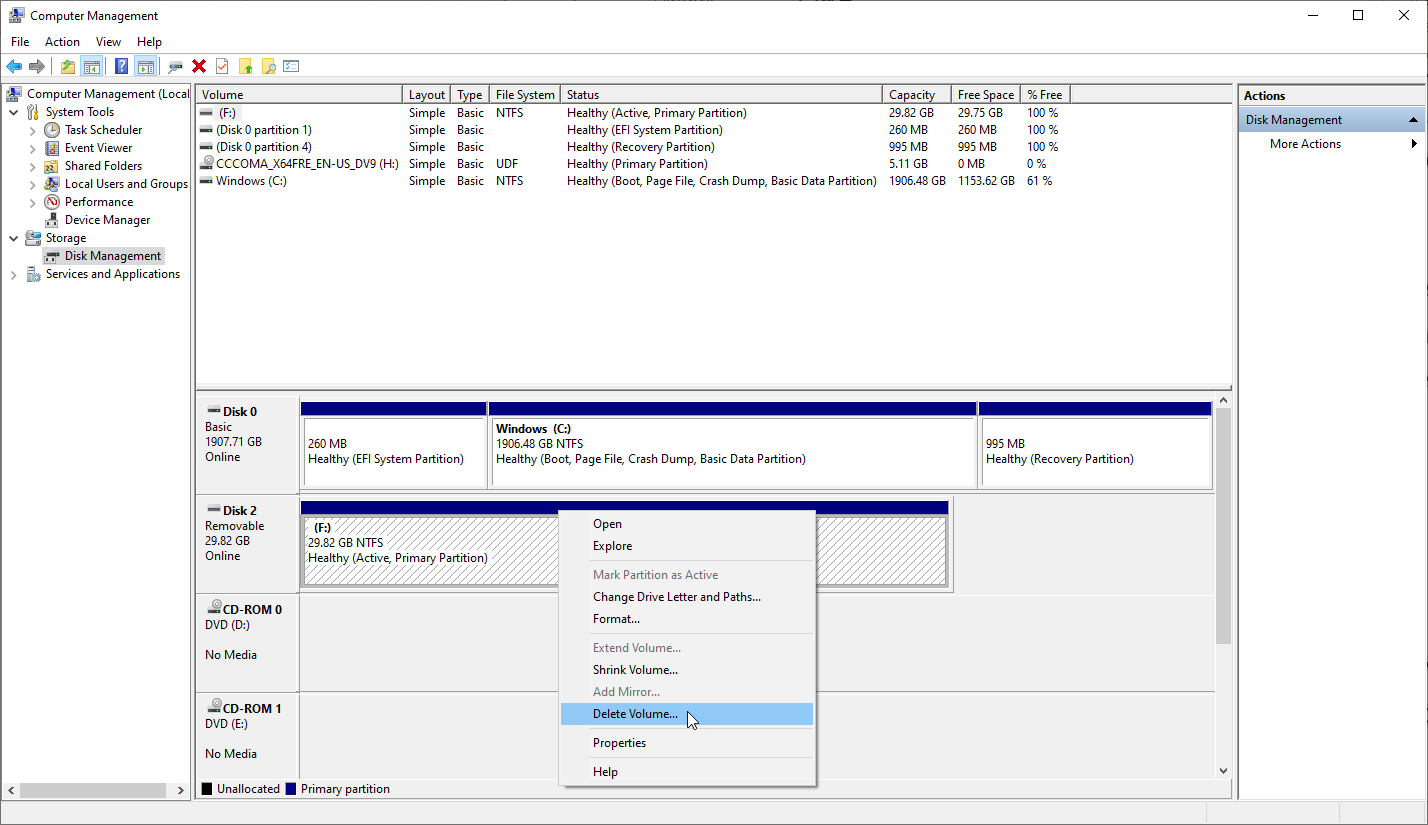The width and height of the screenshot is (1428, 825).
Task: Open the Action menu
Action: (x=62, y=42)
